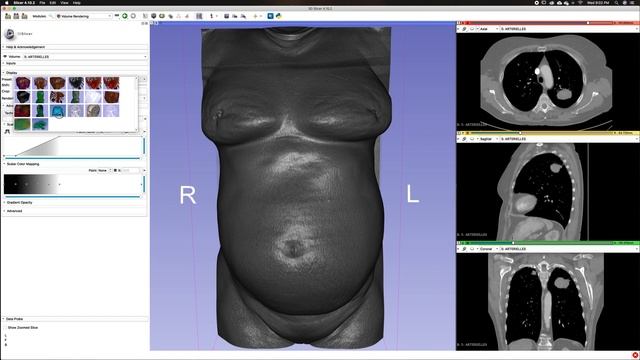Toggle Coronal slice visibility eye
This screenshot has height=360, width=640.
(x=472, y=249)
